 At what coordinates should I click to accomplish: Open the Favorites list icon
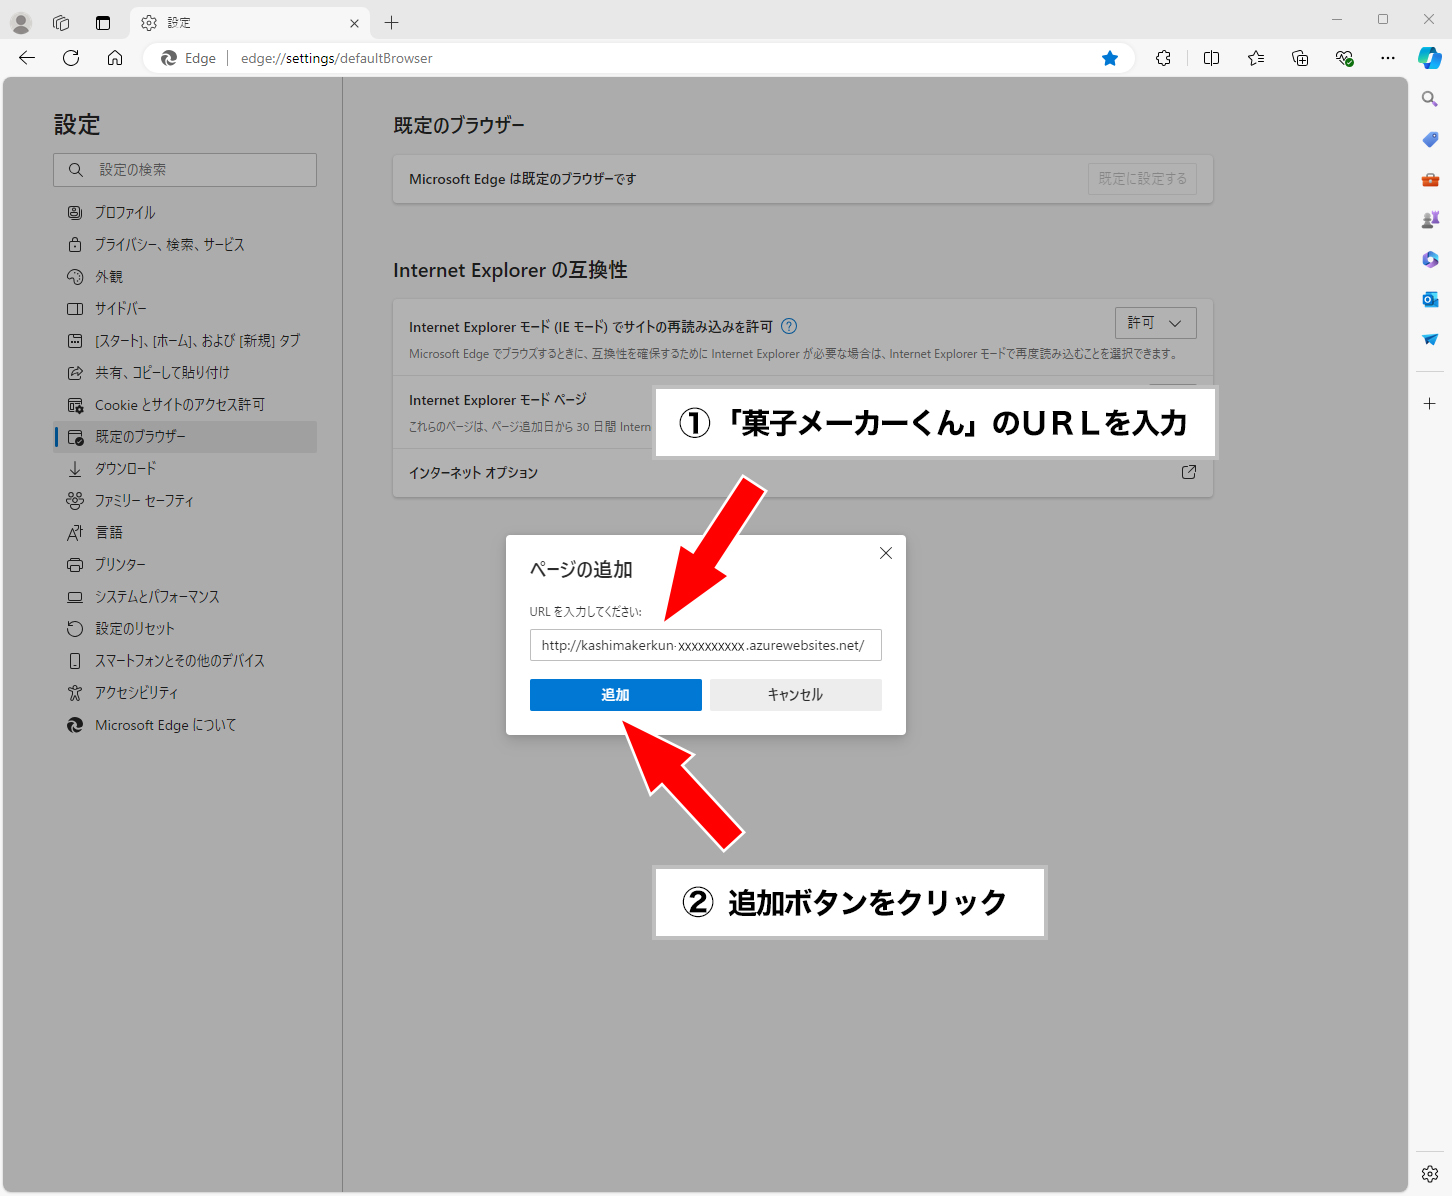[1256, 58]
